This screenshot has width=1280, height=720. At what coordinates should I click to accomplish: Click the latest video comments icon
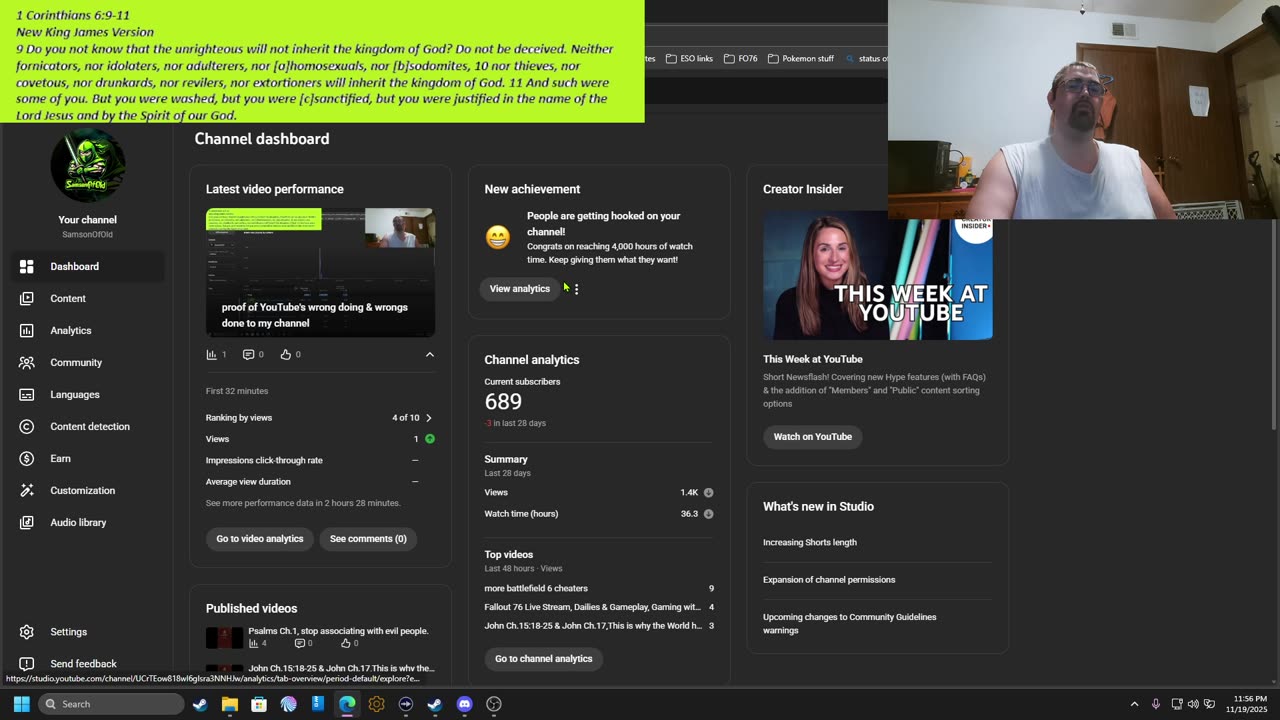tap(248, 354)
